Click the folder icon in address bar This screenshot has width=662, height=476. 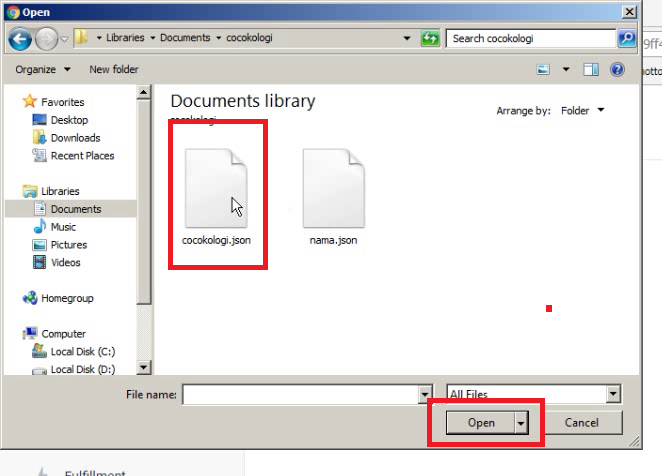(81, 38)
